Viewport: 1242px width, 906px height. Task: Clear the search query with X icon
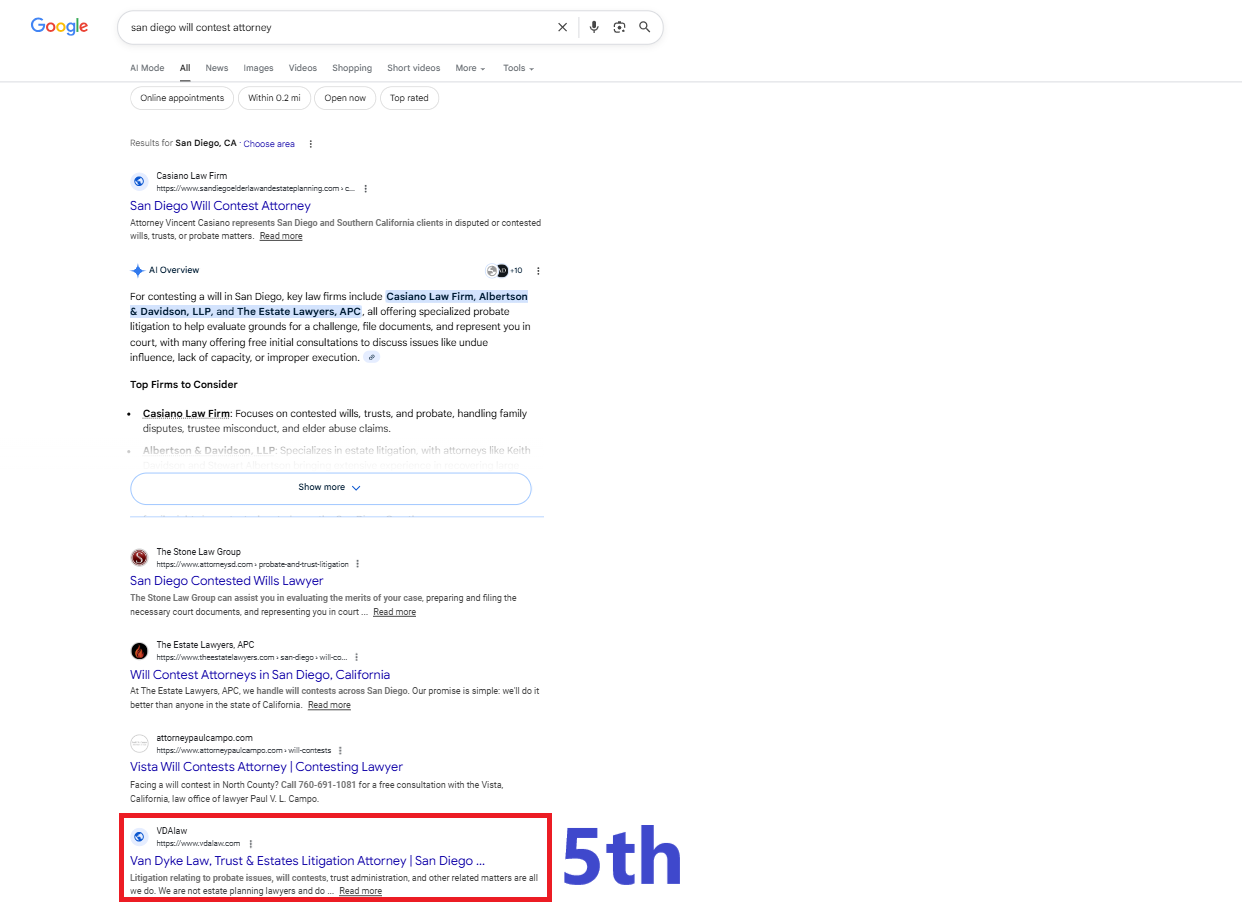pos(562,27)
